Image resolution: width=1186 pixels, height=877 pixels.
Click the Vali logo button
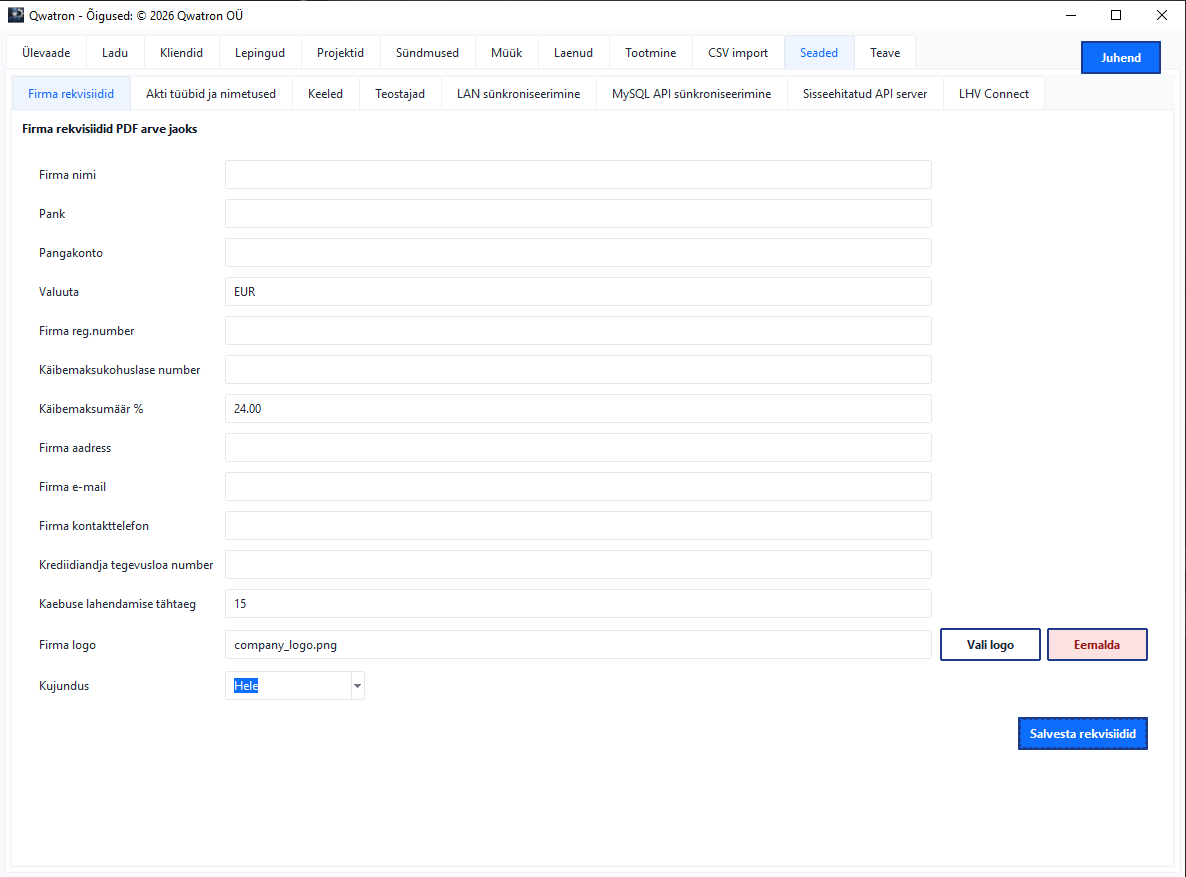990,645
